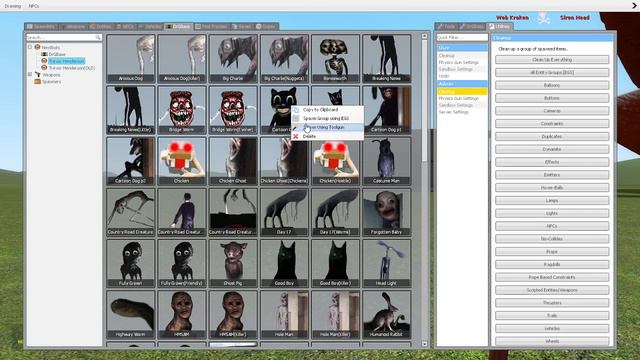Select the Day 17(Worms) spawn icon
640x360 pixels.
(336, 212)
